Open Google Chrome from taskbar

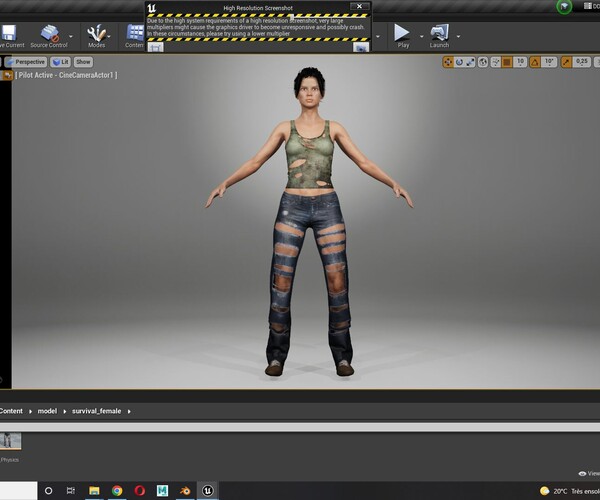[x=117, y=490]
